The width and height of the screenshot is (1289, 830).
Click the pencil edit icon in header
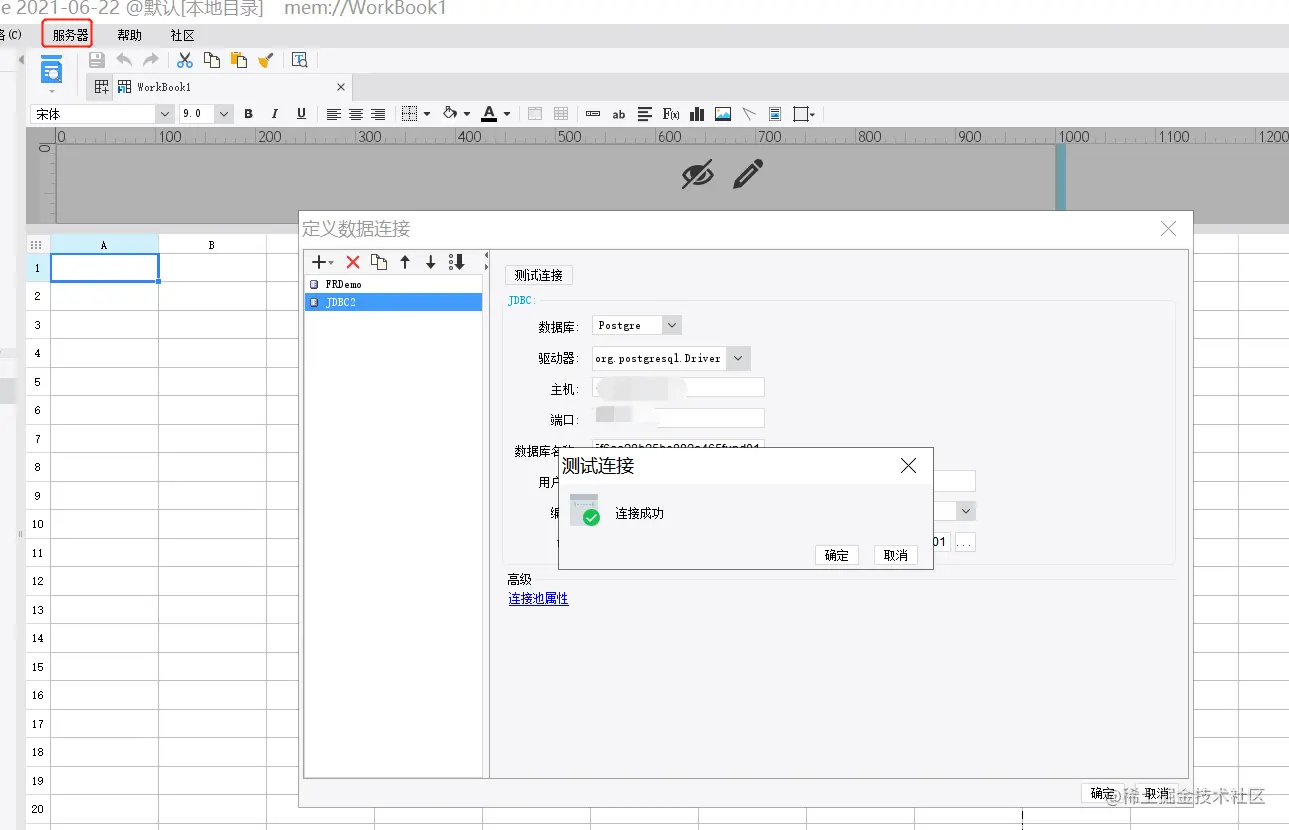pos(748,174)
